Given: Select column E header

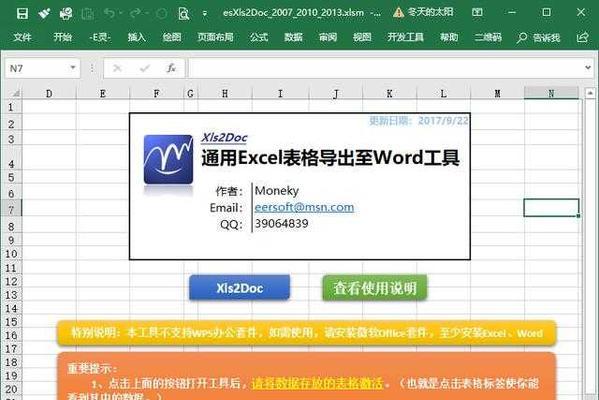Looking at the screenshot, I should (103, 93).
